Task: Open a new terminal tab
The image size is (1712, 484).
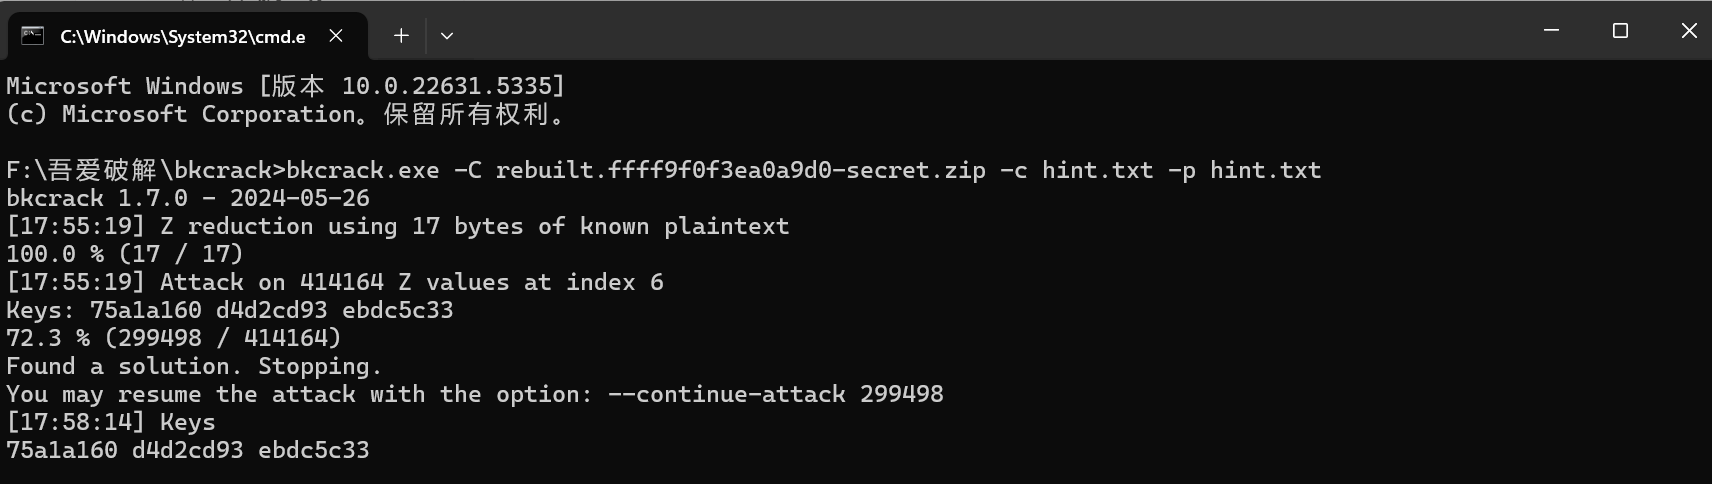Action: [x=401, y=36]
